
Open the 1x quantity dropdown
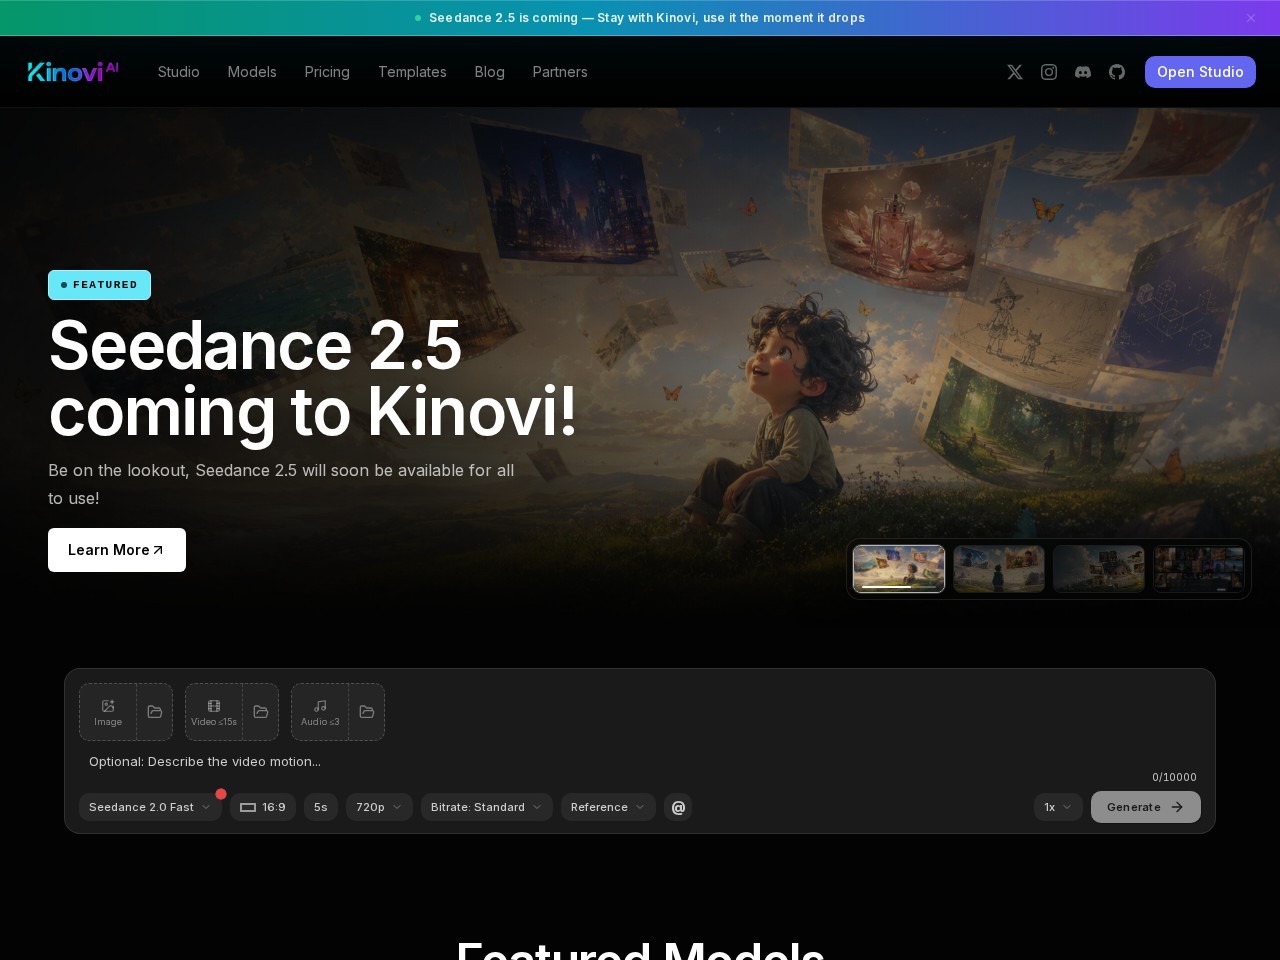pyautogui.click(x=1058, y=807)
